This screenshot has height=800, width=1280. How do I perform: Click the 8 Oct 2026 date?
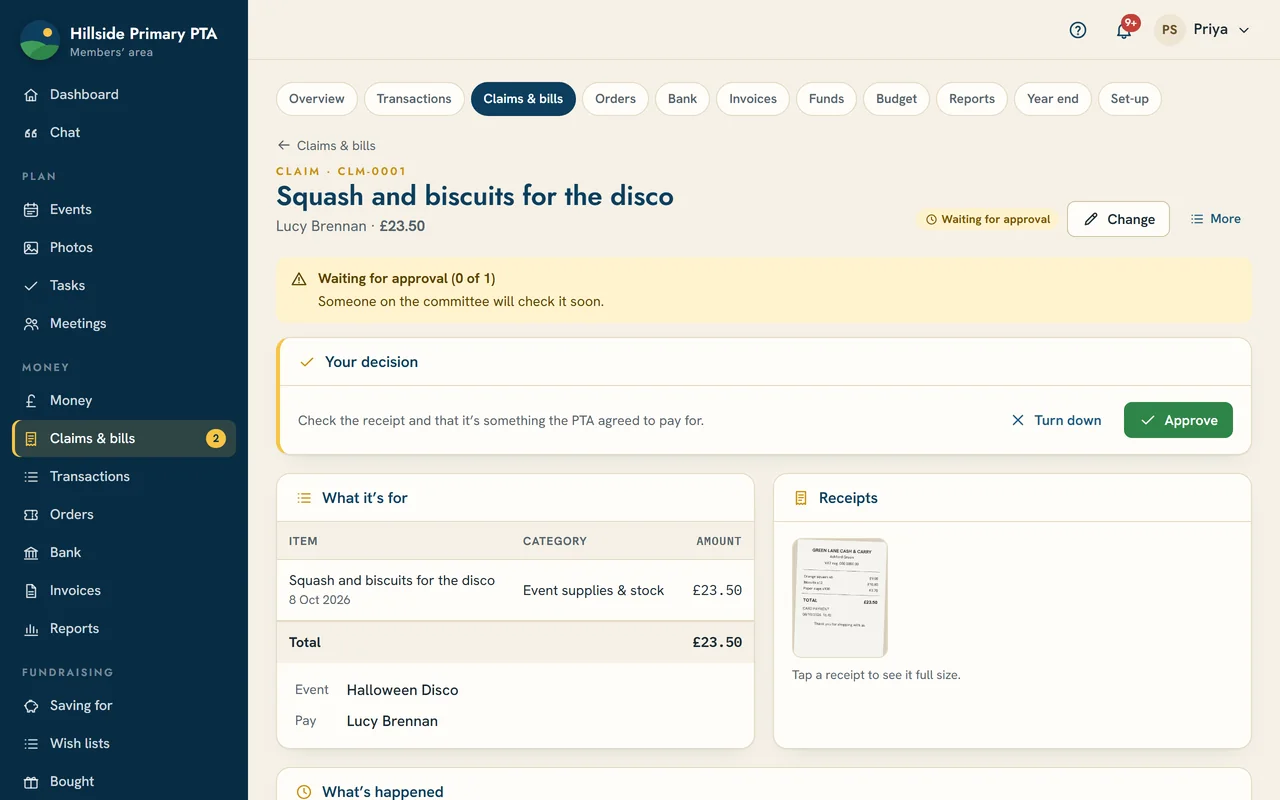[x=320, y=600]
